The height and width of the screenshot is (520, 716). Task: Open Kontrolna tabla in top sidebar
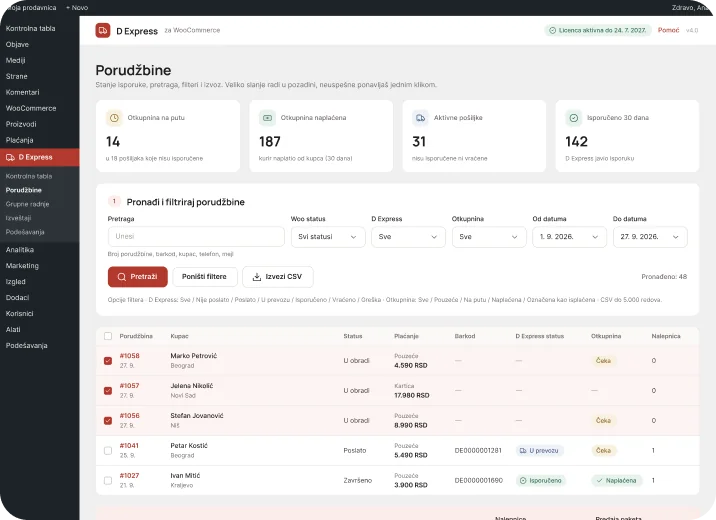[x=30, y=28]
